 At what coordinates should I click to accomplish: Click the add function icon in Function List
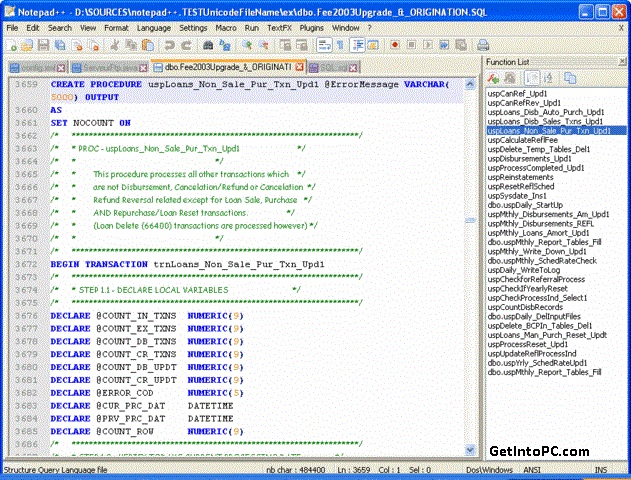click(493, 78)
